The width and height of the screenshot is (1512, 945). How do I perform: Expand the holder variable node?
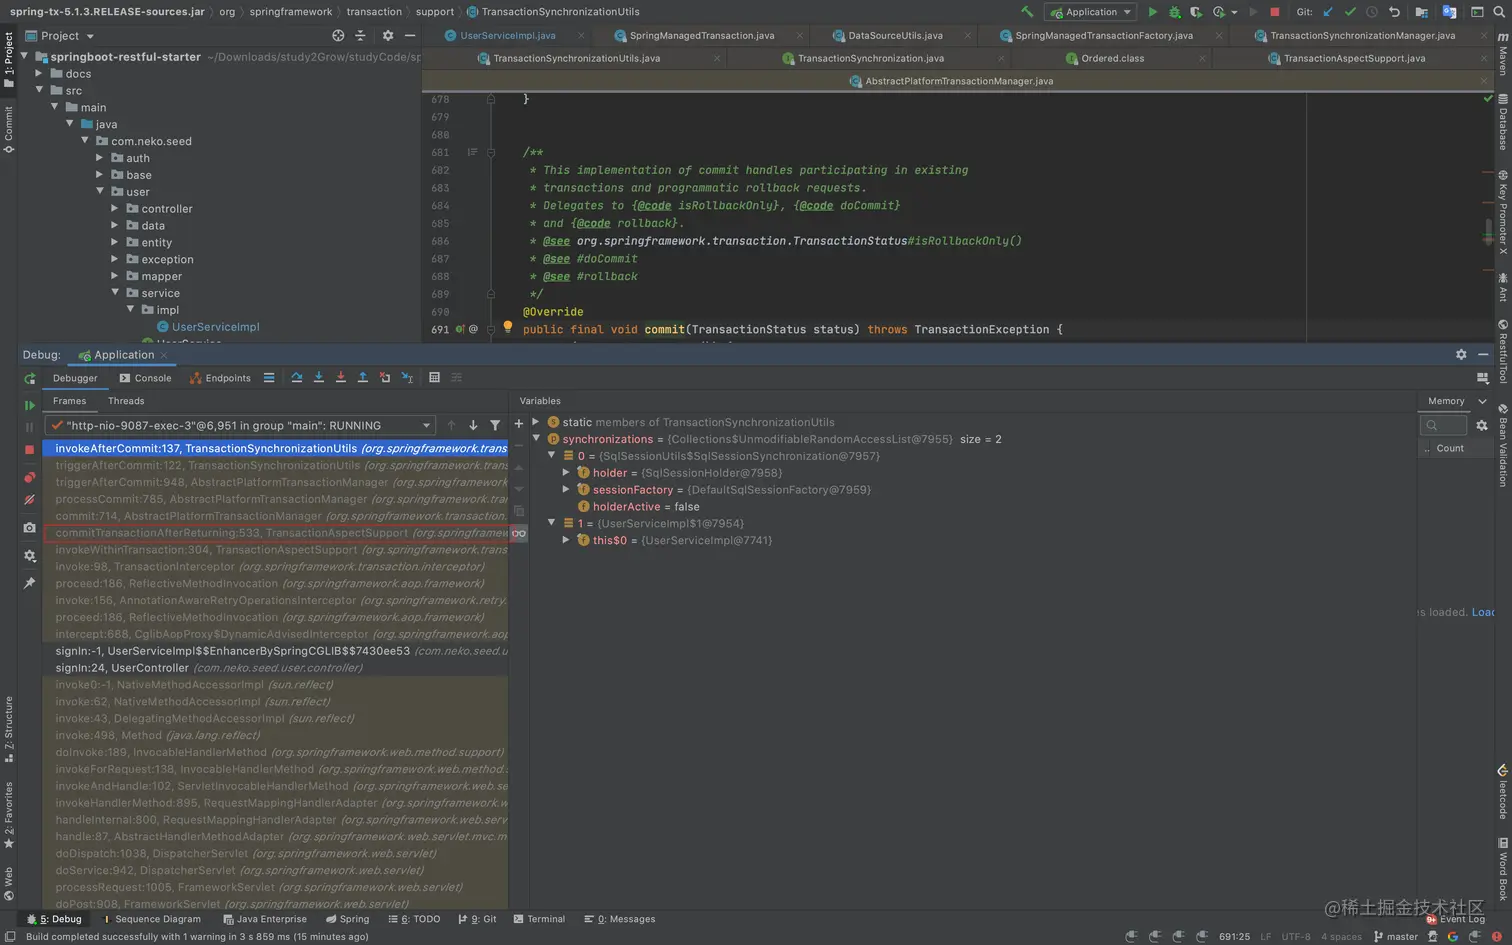click(566, 473)
